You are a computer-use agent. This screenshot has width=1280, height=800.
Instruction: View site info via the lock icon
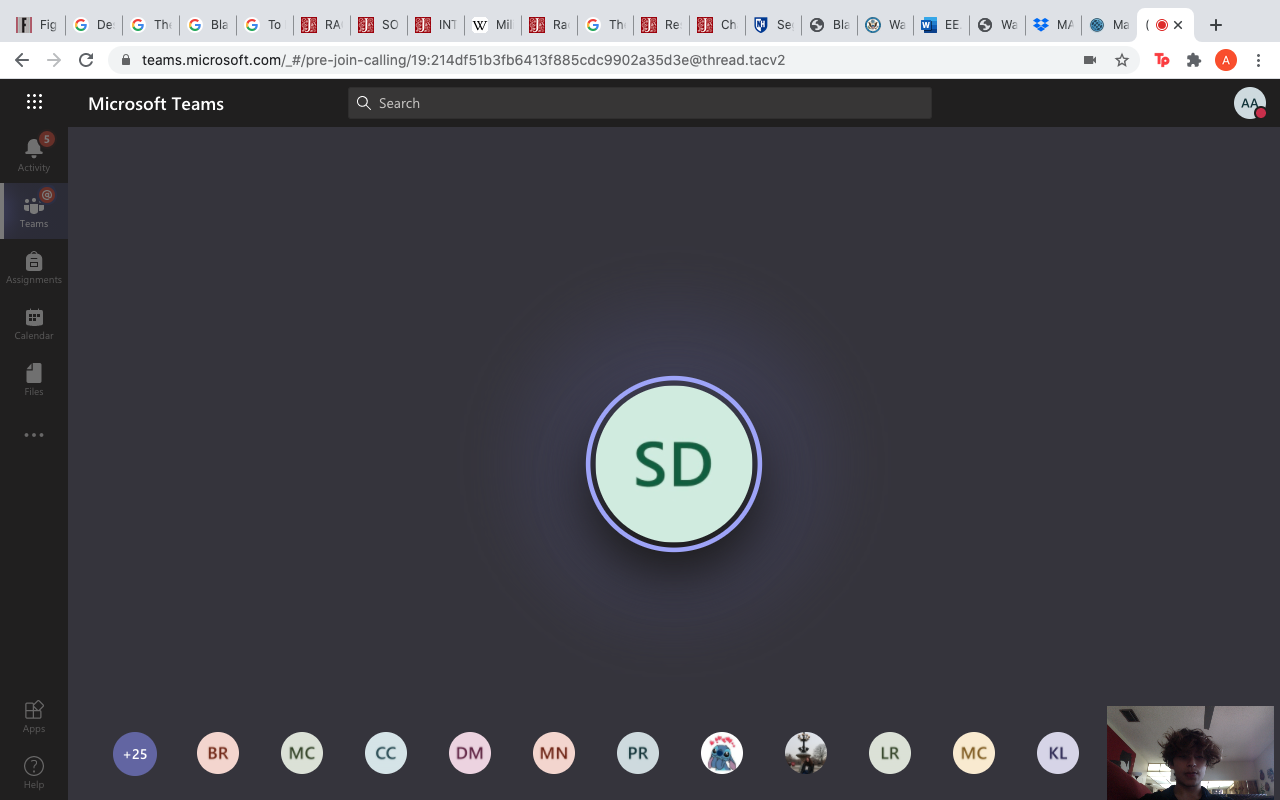pos(126,60)
